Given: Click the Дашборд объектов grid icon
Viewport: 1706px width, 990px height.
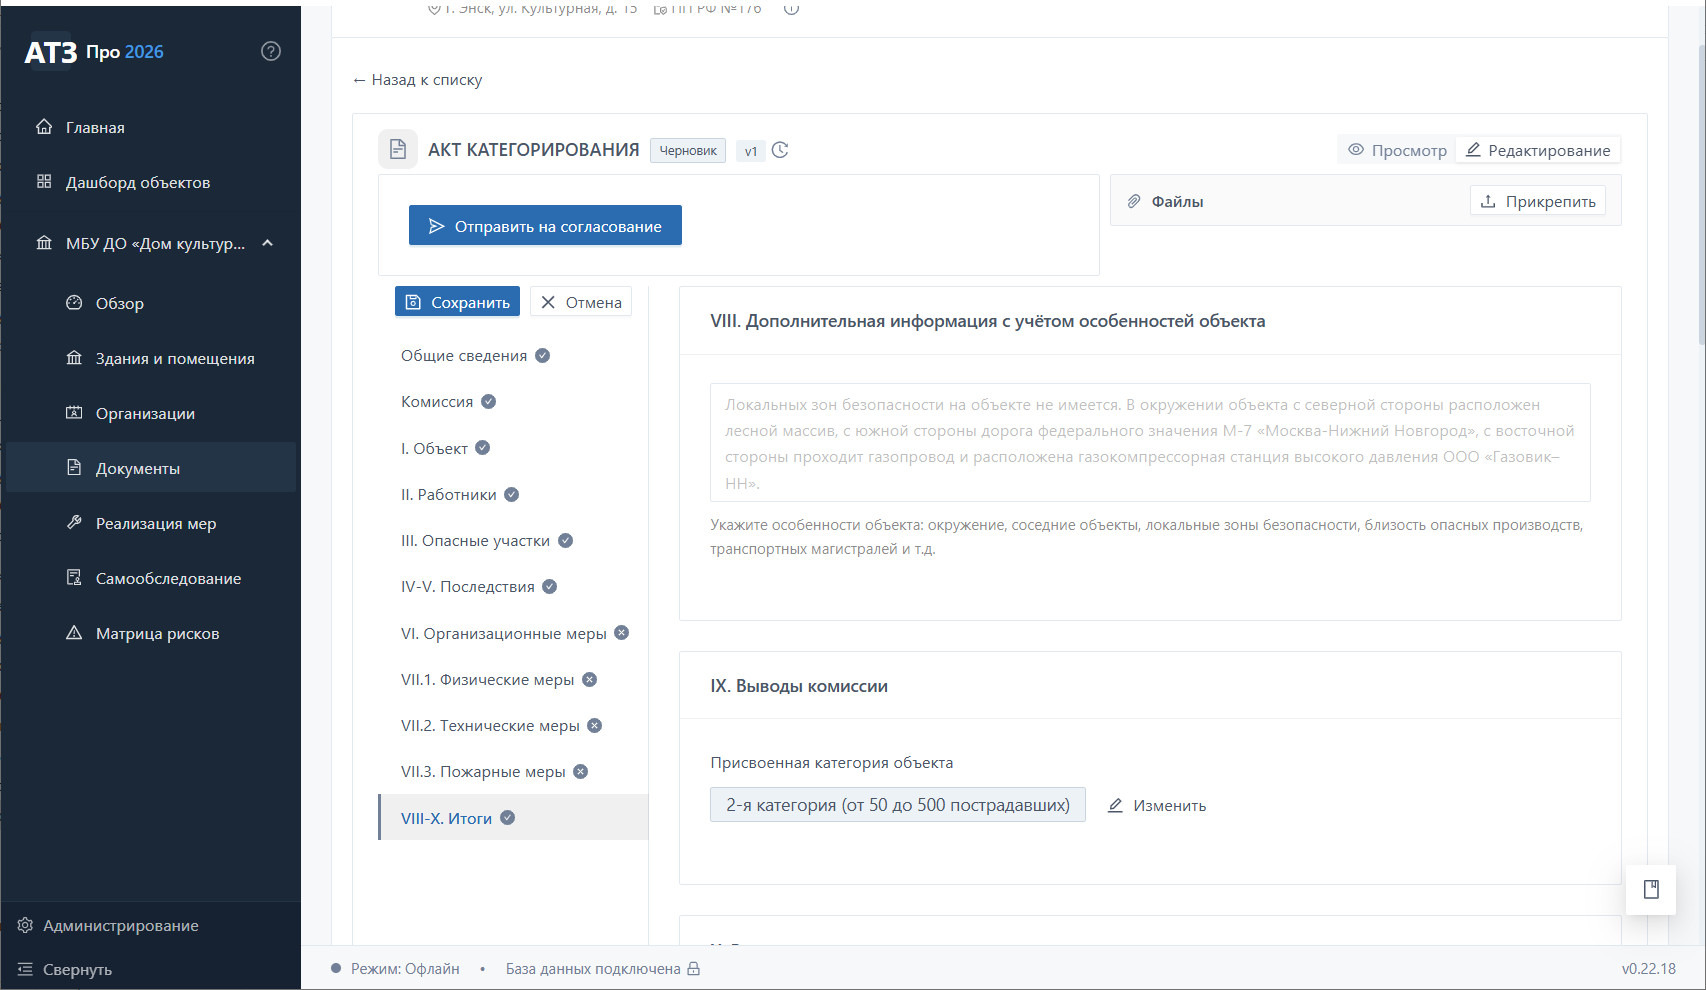Looking at the screenshot, I should tap(44, 182).
